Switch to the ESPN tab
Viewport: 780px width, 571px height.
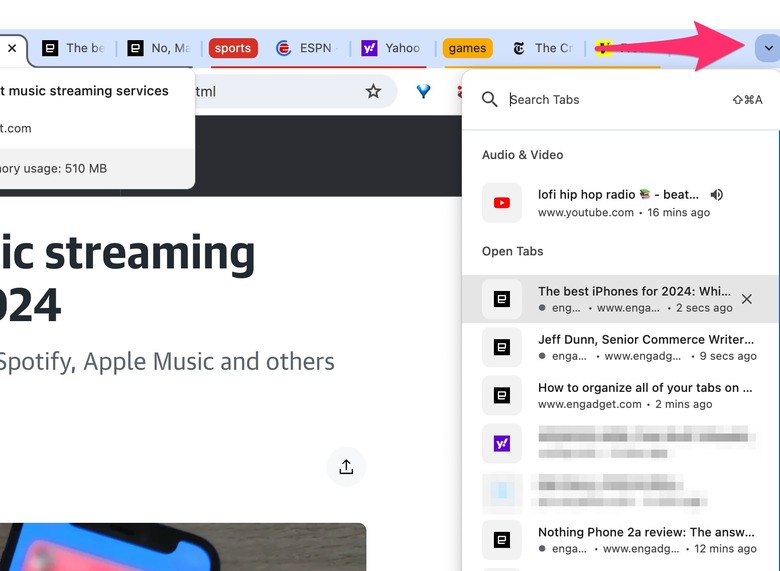point(307,48)
